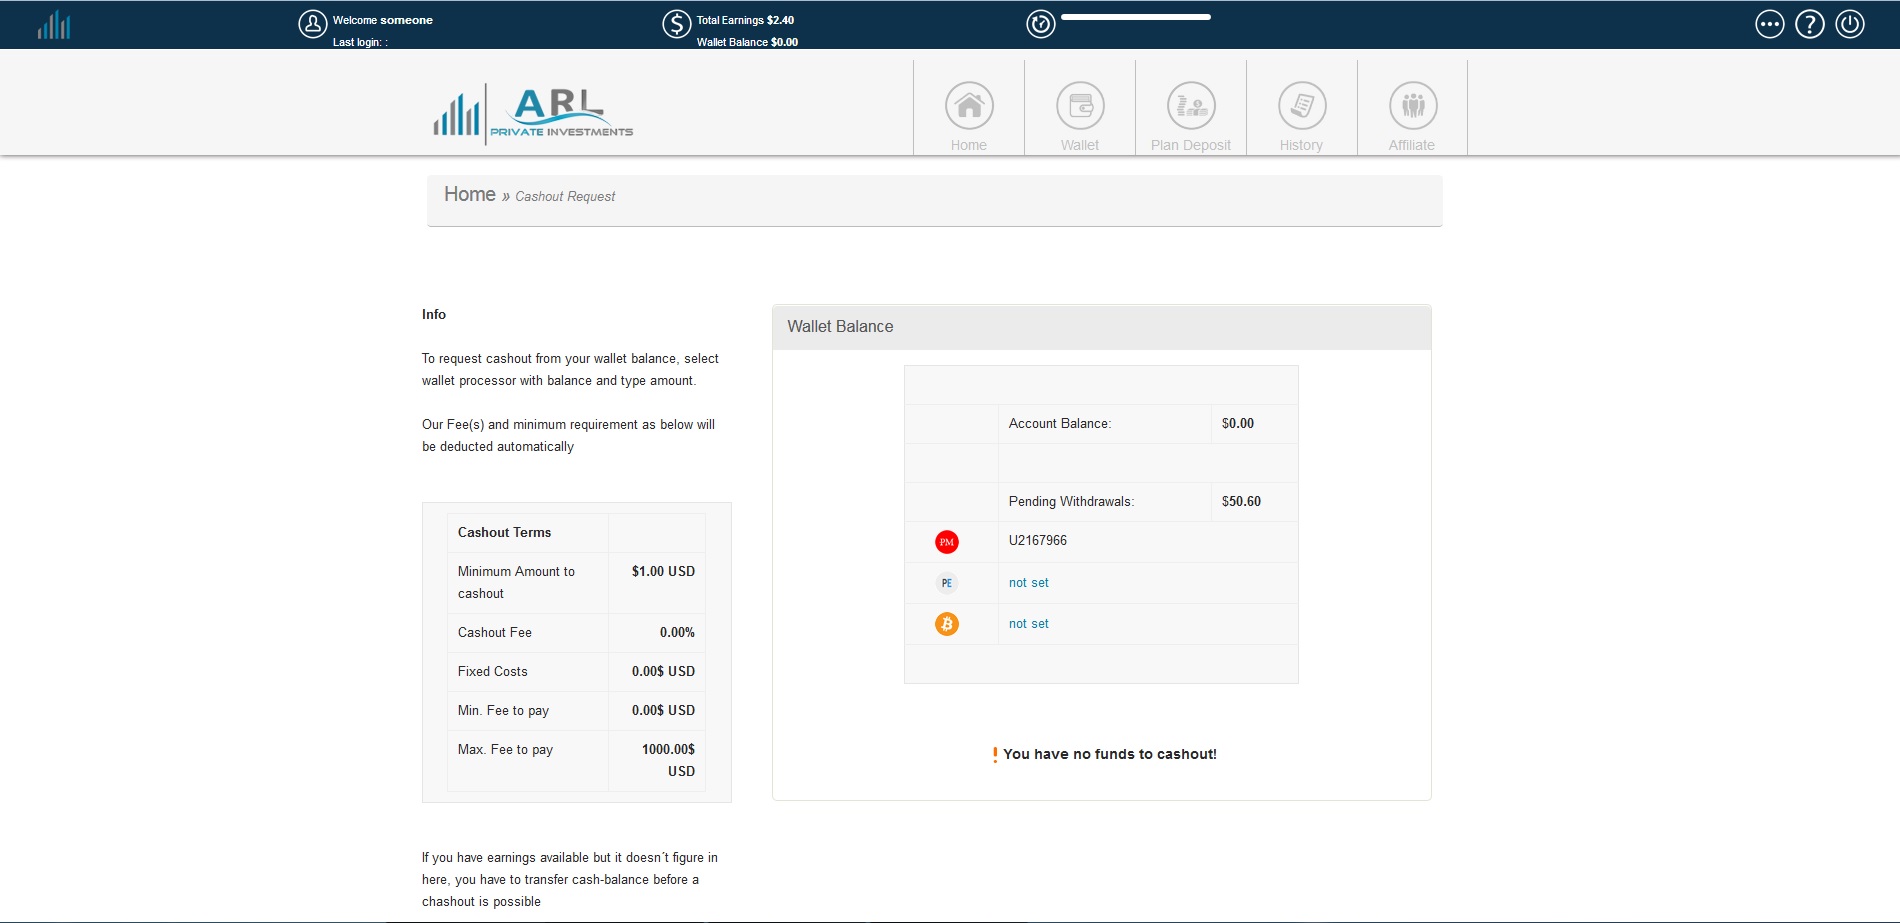
Task: Open the three-dots more options icon
Action: coord(1769,24)
